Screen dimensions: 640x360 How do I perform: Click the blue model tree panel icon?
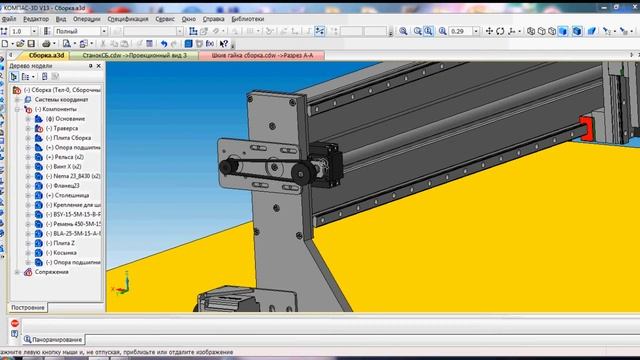(188, 43)
